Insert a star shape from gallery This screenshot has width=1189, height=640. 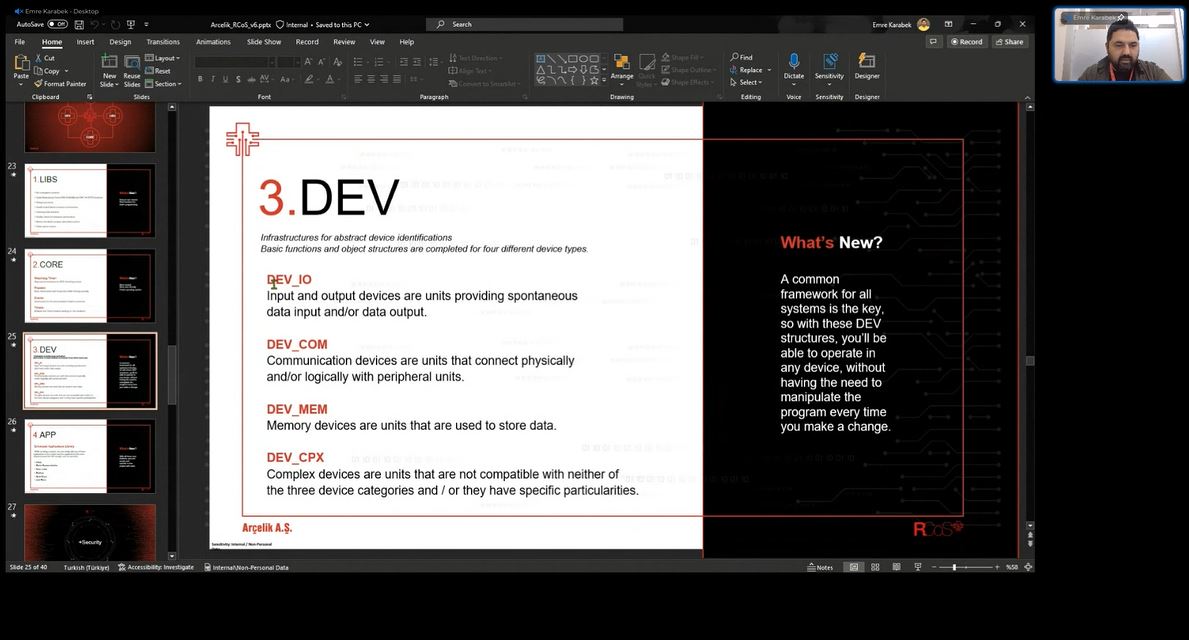click(594, 80)
